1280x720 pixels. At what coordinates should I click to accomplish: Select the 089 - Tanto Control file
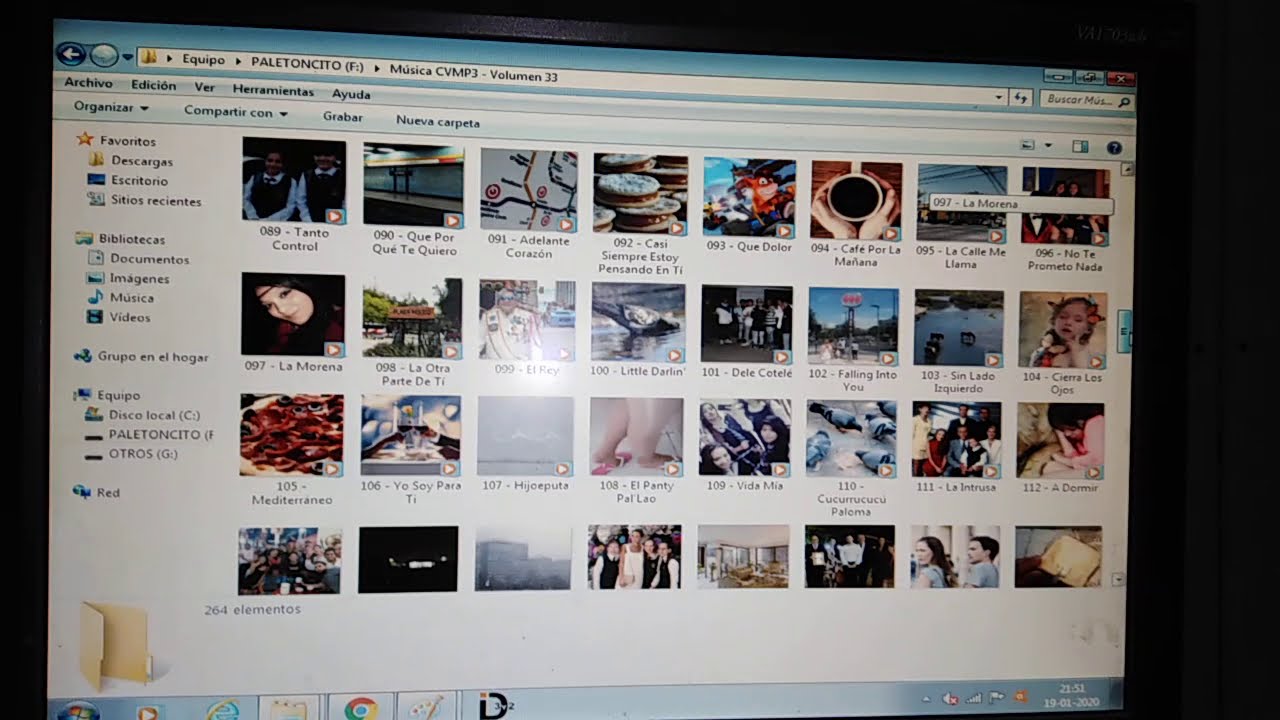click(x=294, y=196)
